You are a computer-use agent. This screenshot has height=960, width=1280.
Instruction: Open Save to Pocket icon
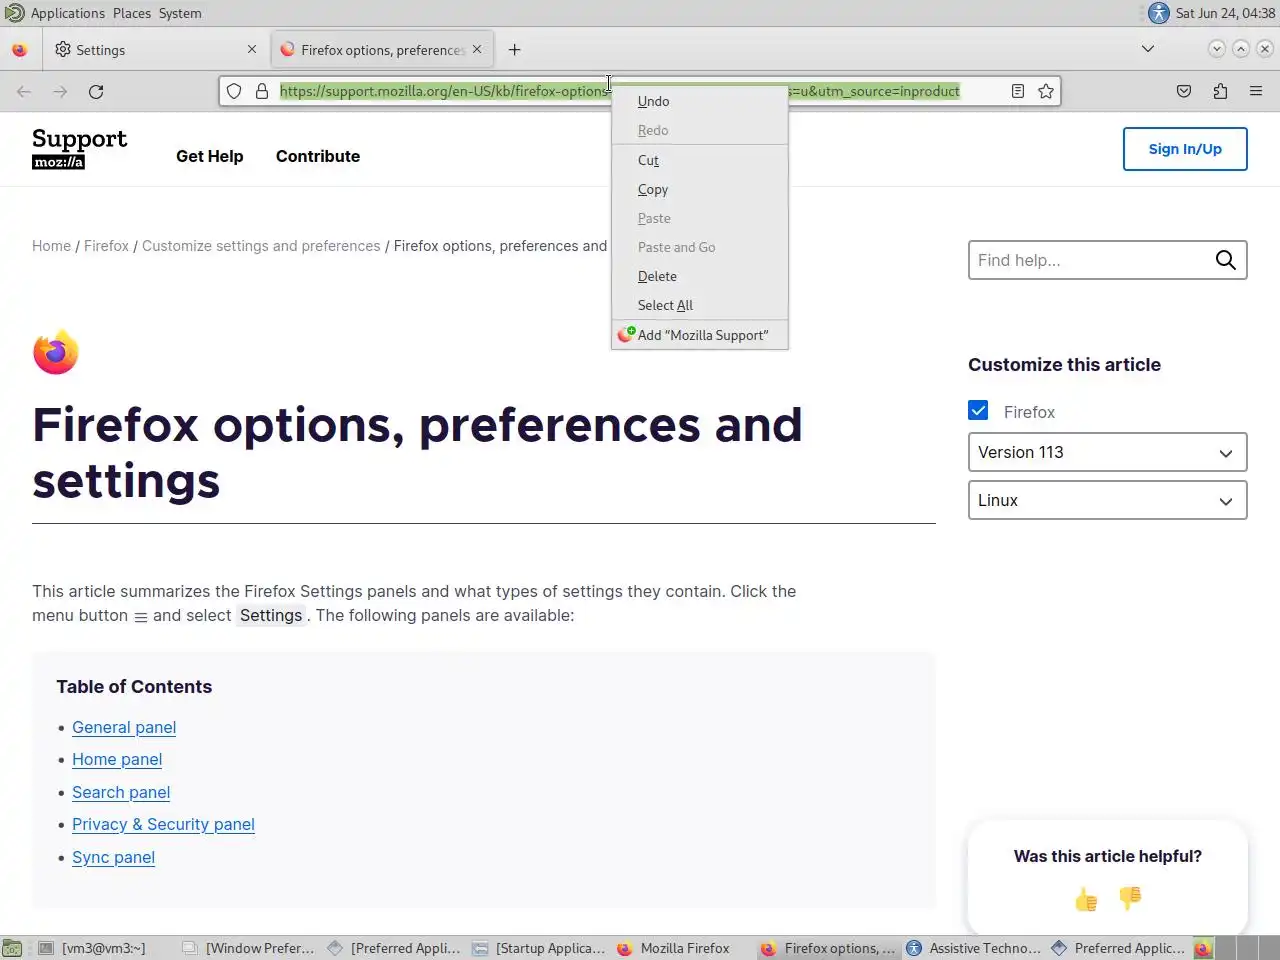click(1184, 91)
